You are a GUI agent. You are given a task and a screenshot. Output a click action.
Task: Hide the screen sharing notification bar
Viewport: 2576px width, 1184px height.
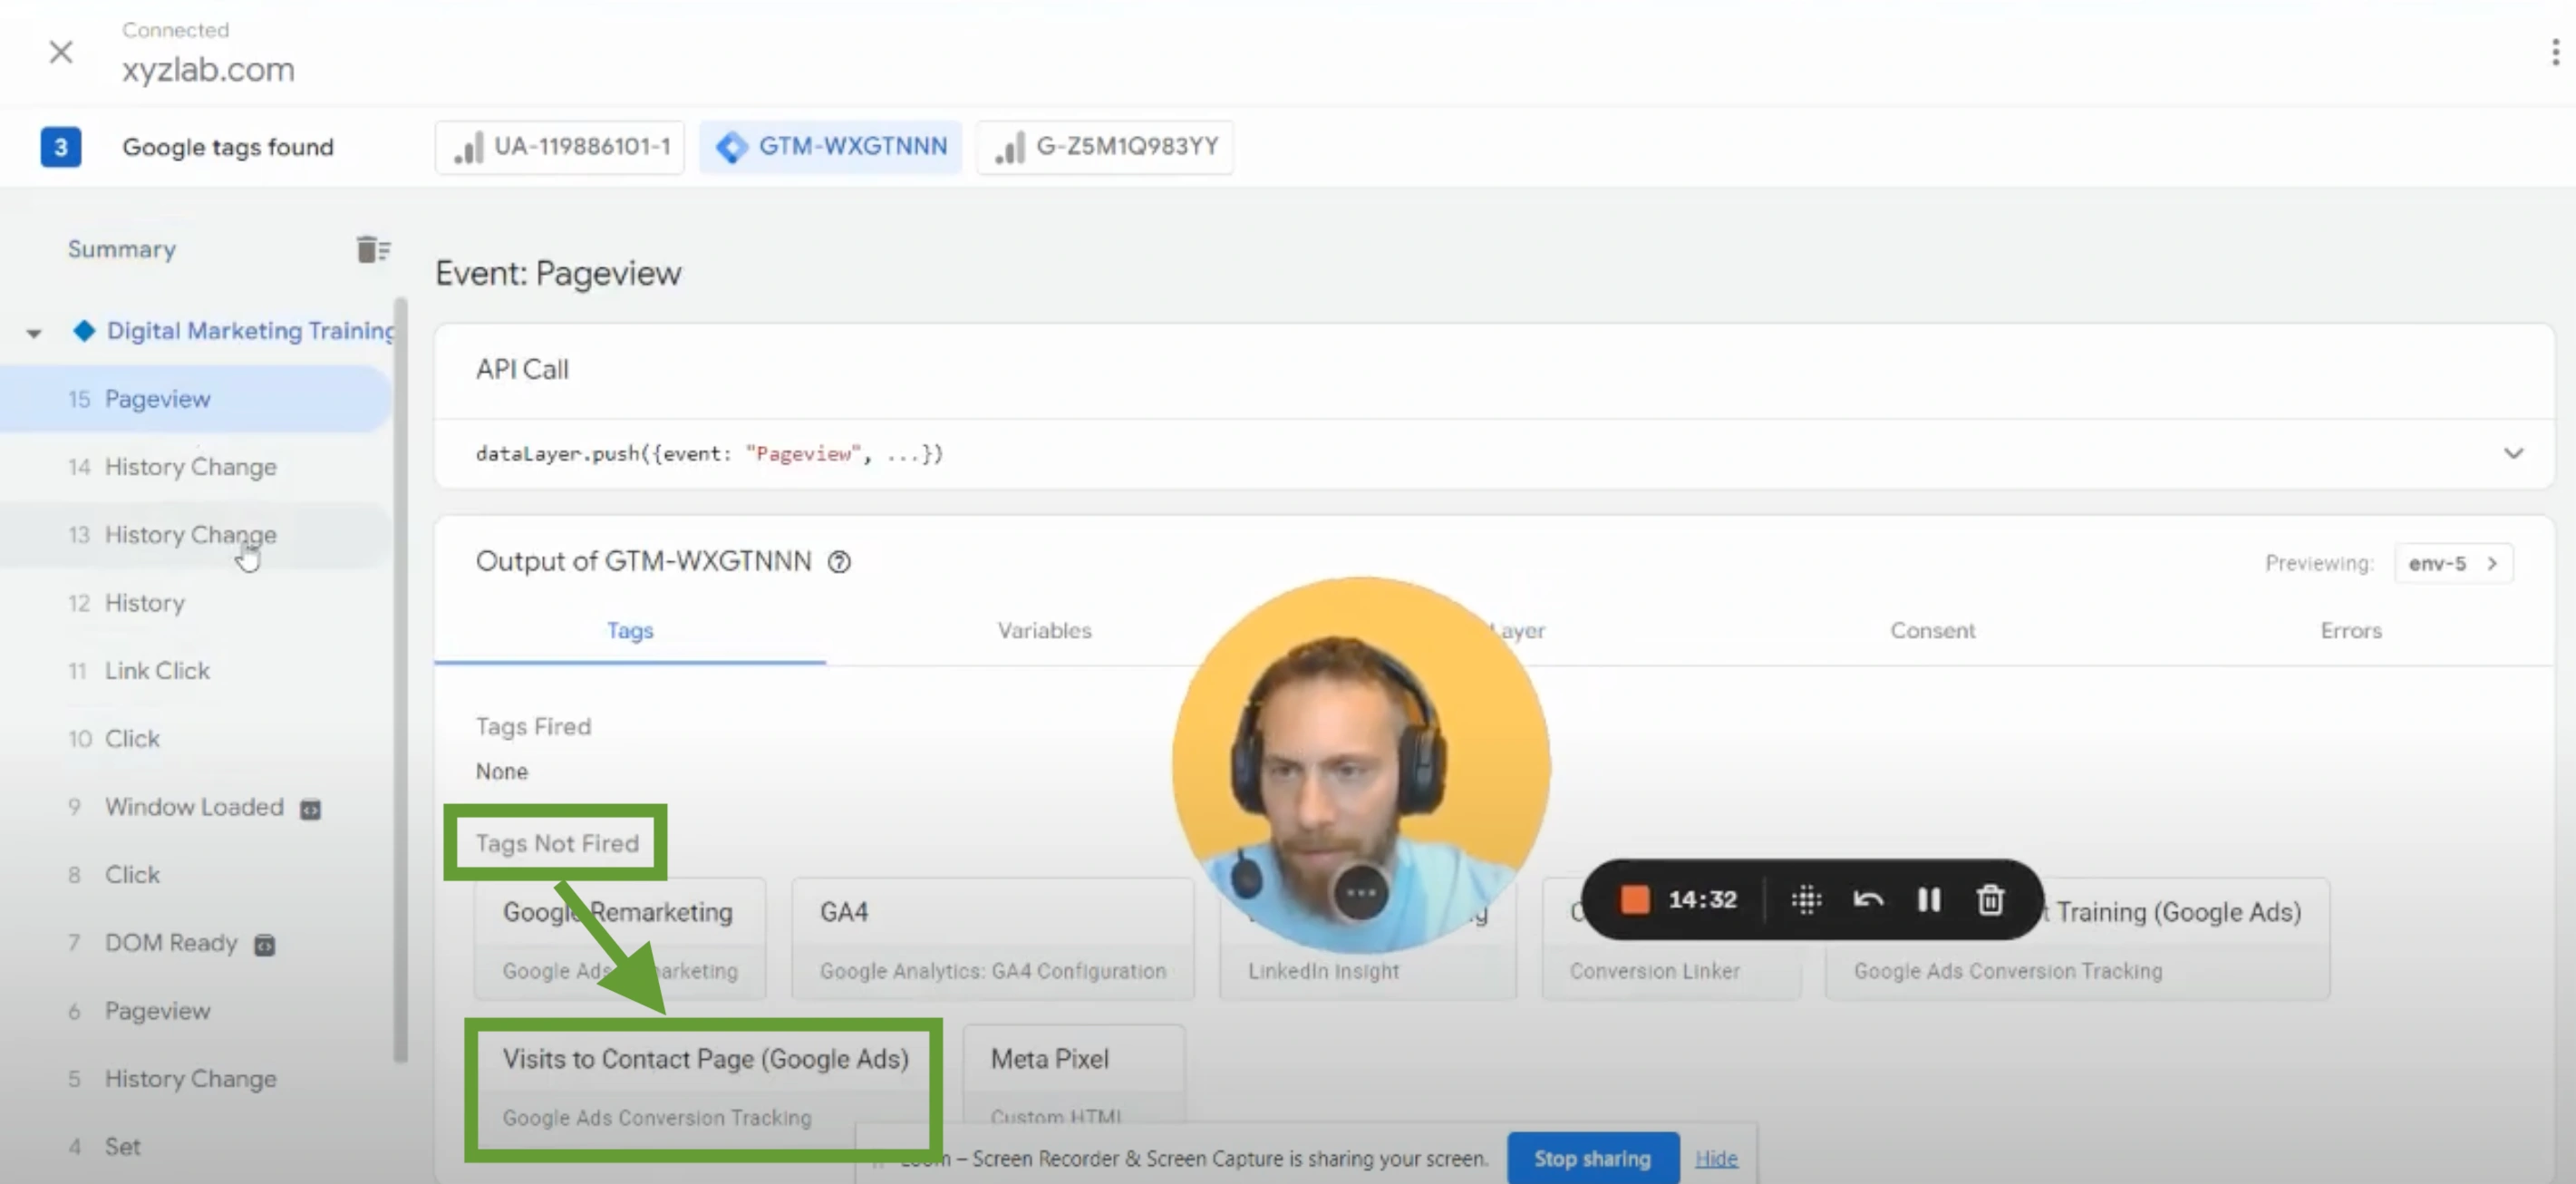point(1716,1158)
